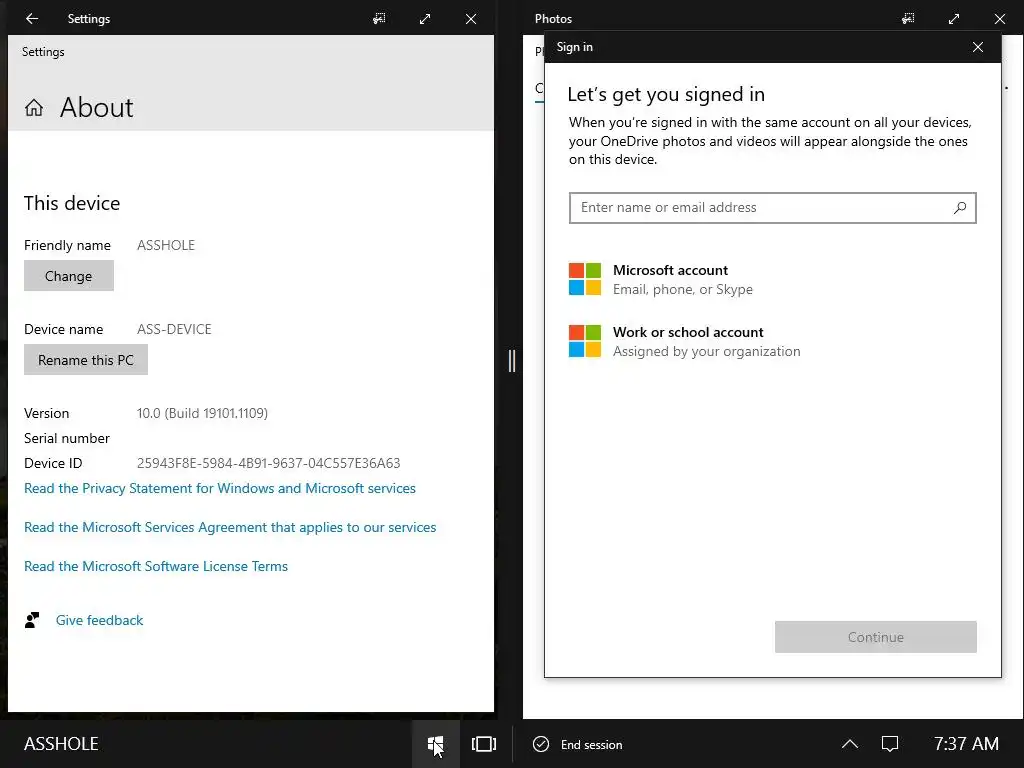Open the Microsoft Services Agreement link

coord(230,527)
